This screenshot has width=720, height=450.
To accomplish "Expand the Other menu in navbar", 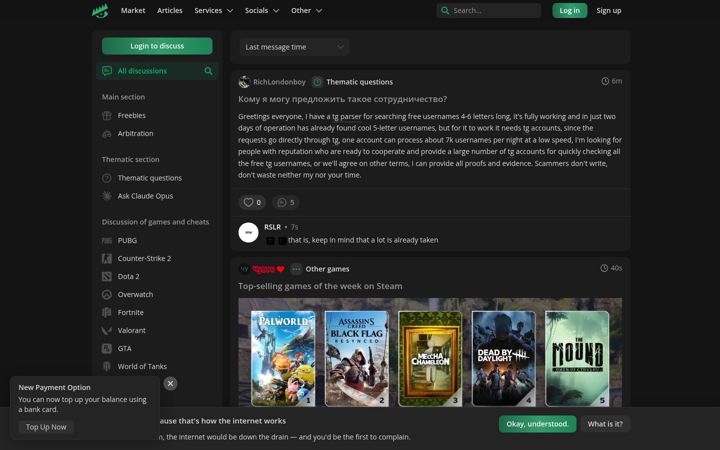I will click(306, 11).
